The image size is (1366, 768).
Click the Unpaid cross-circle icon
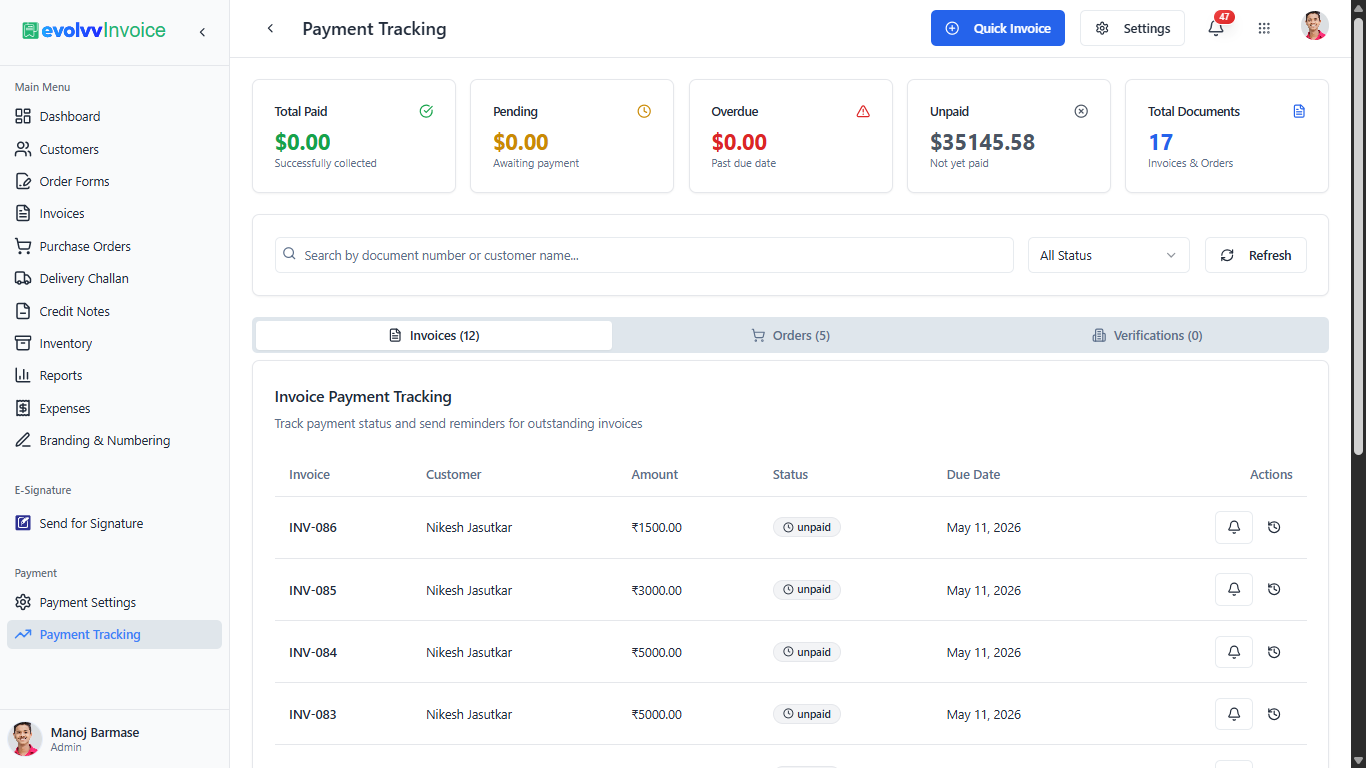pos(1081,111)
